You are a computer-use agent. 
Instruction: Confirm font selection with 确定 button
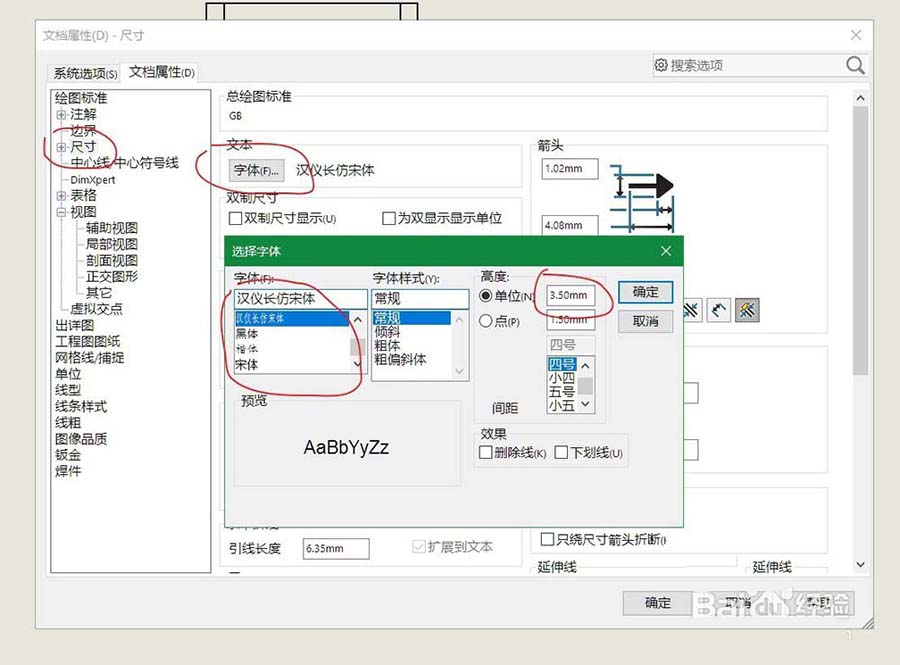(x=645, y=292)
